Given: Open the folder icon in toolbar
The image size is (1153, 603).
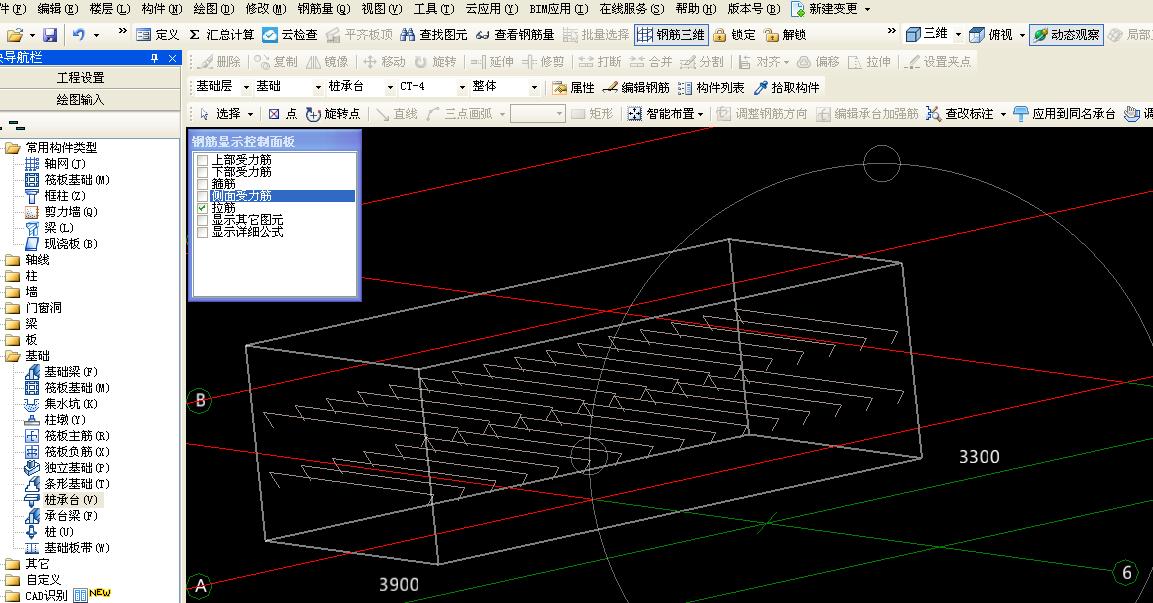Looking at the screenshot, I should [x=15, y=35].
